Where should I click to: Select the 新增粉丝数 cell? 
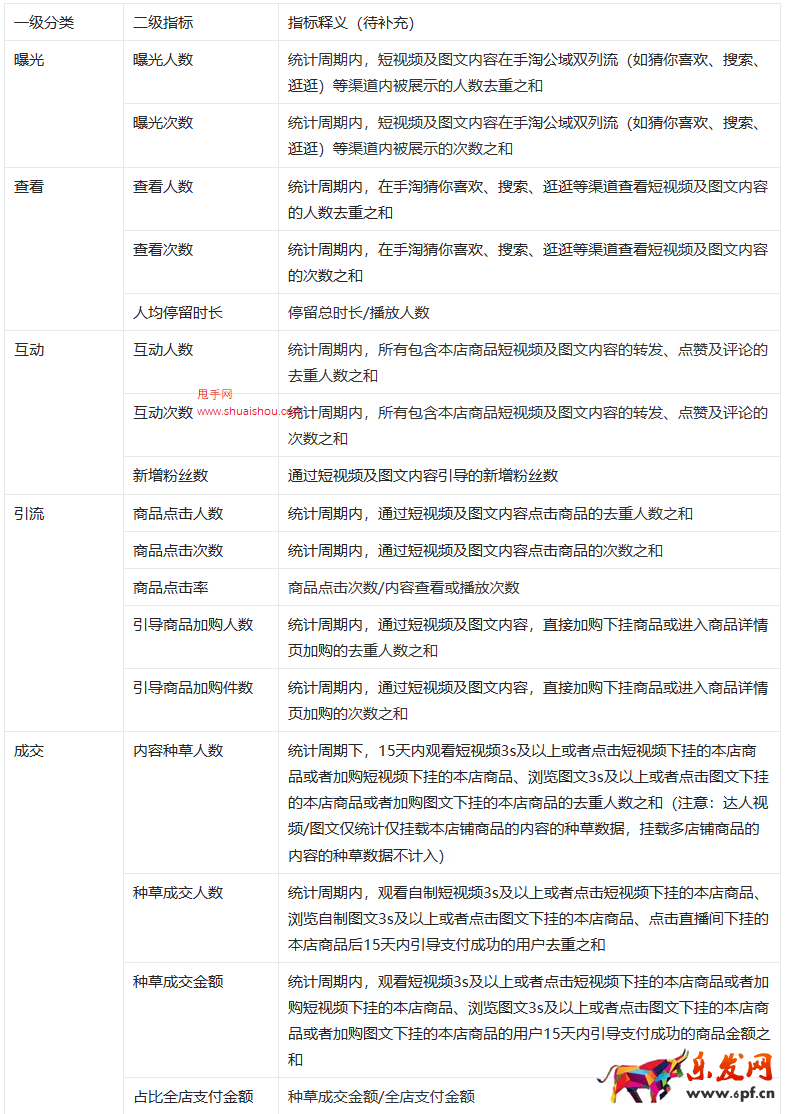point(201,475)
